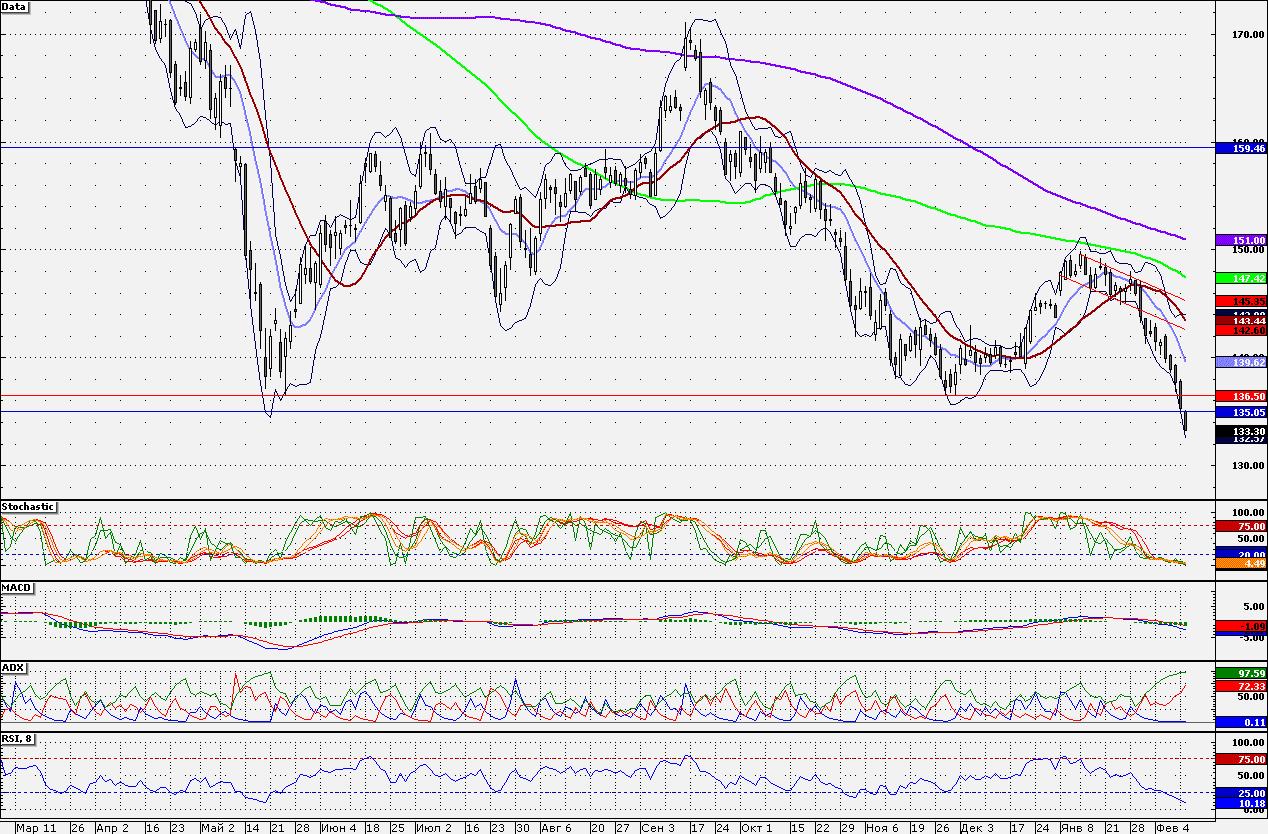
Task: Click the 170.00 price axis label
Action: coord(1250,34)
